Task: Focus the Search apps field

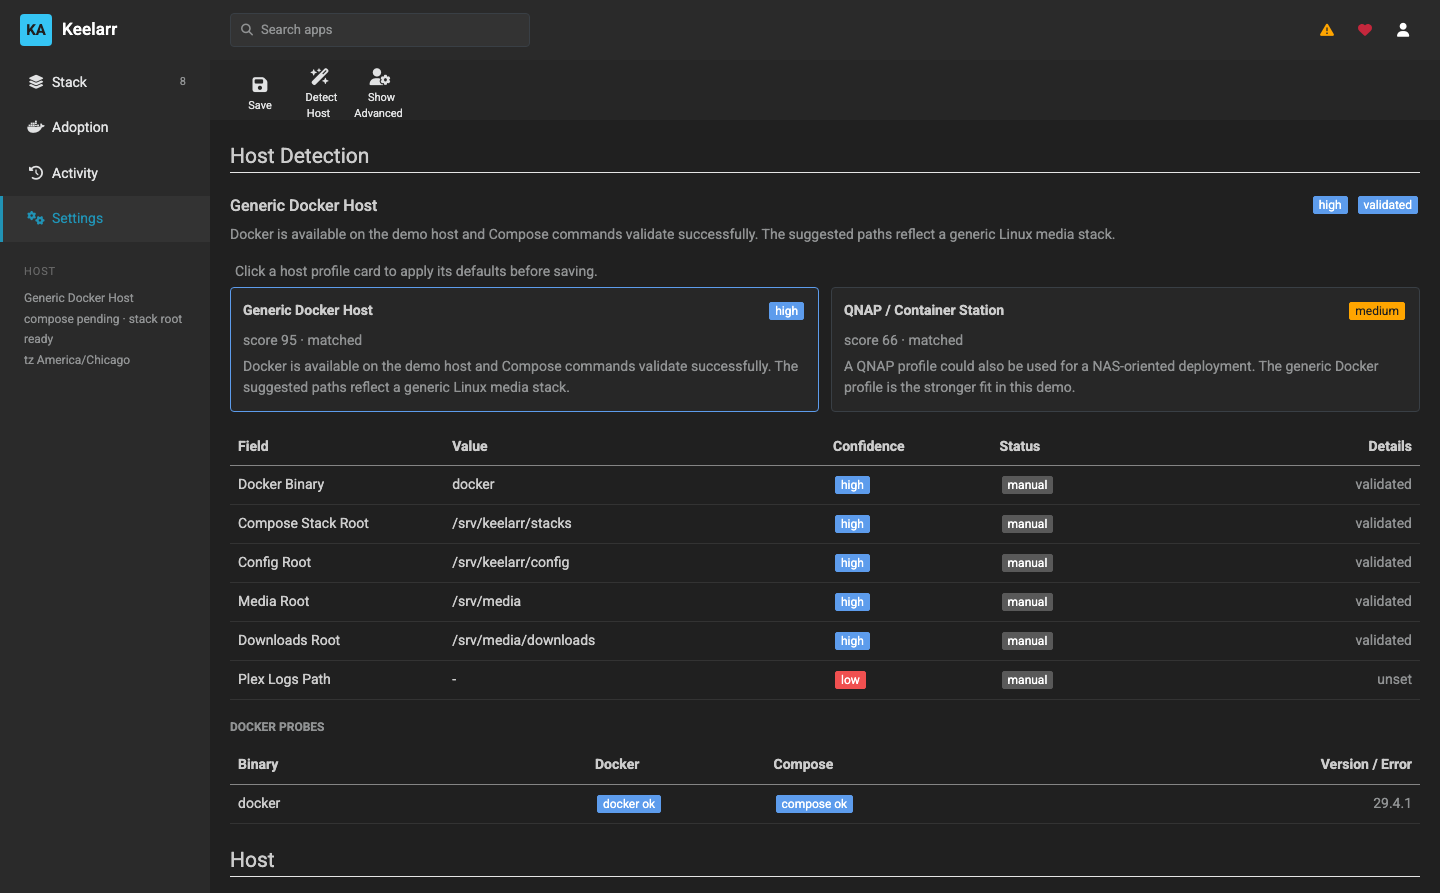Action: tap(380, 30)
